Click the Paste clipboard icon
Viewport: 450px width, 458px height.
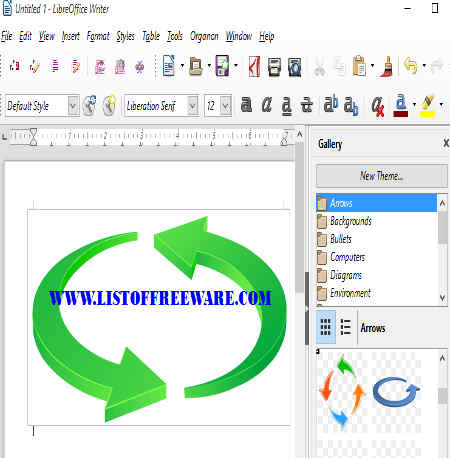click(360, 66)
